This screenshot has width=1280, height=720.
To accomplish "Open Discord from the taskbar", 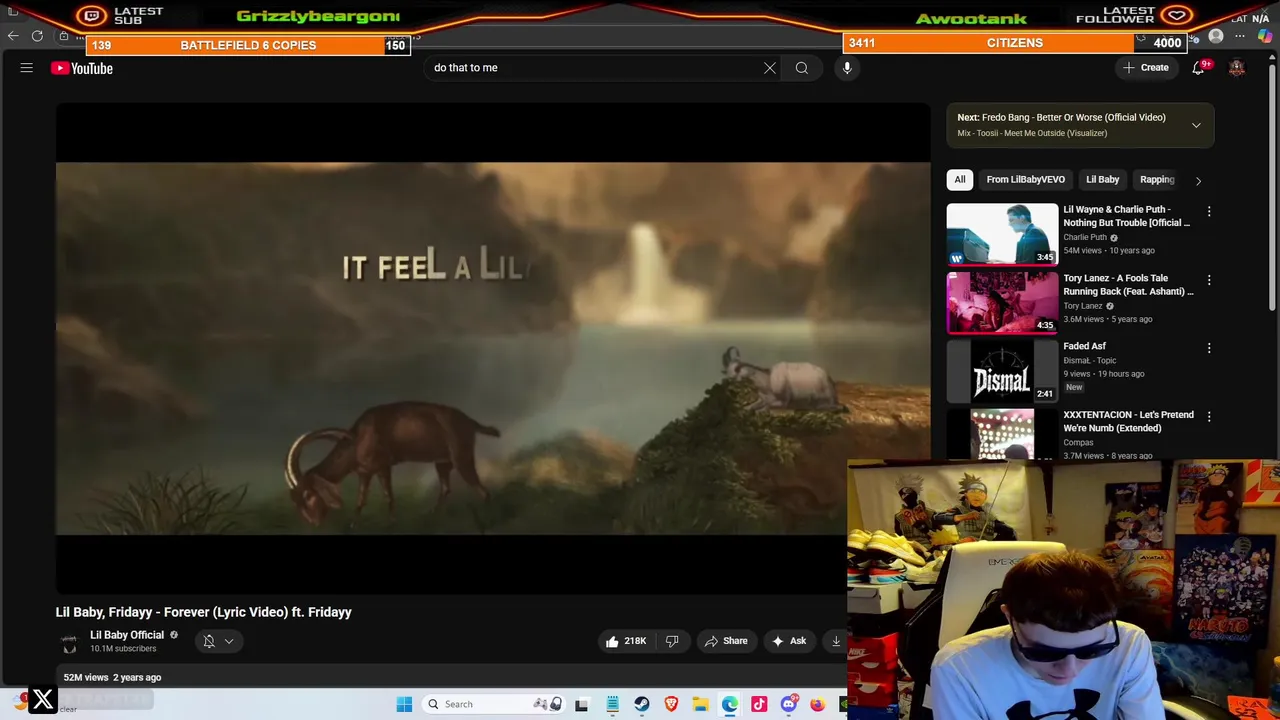I will click(x=789, y=704).
